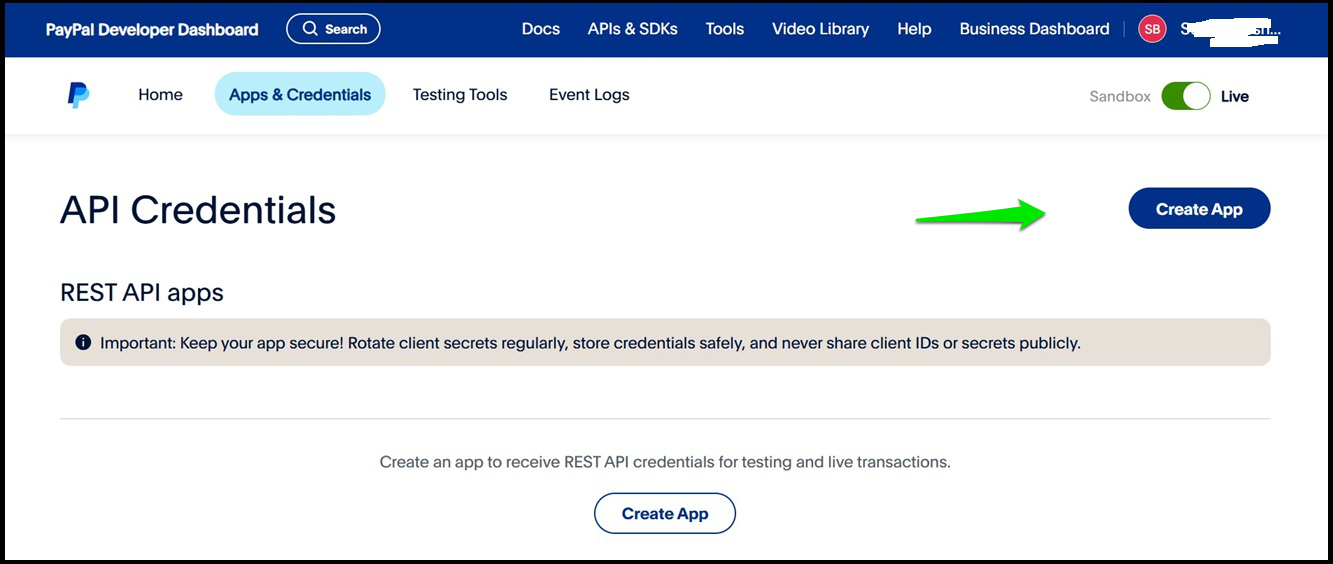Image resolution: width=1333 pixels, height=564 pixels.
Task: Click the PayPal logo icon
Action: (78, 95)
